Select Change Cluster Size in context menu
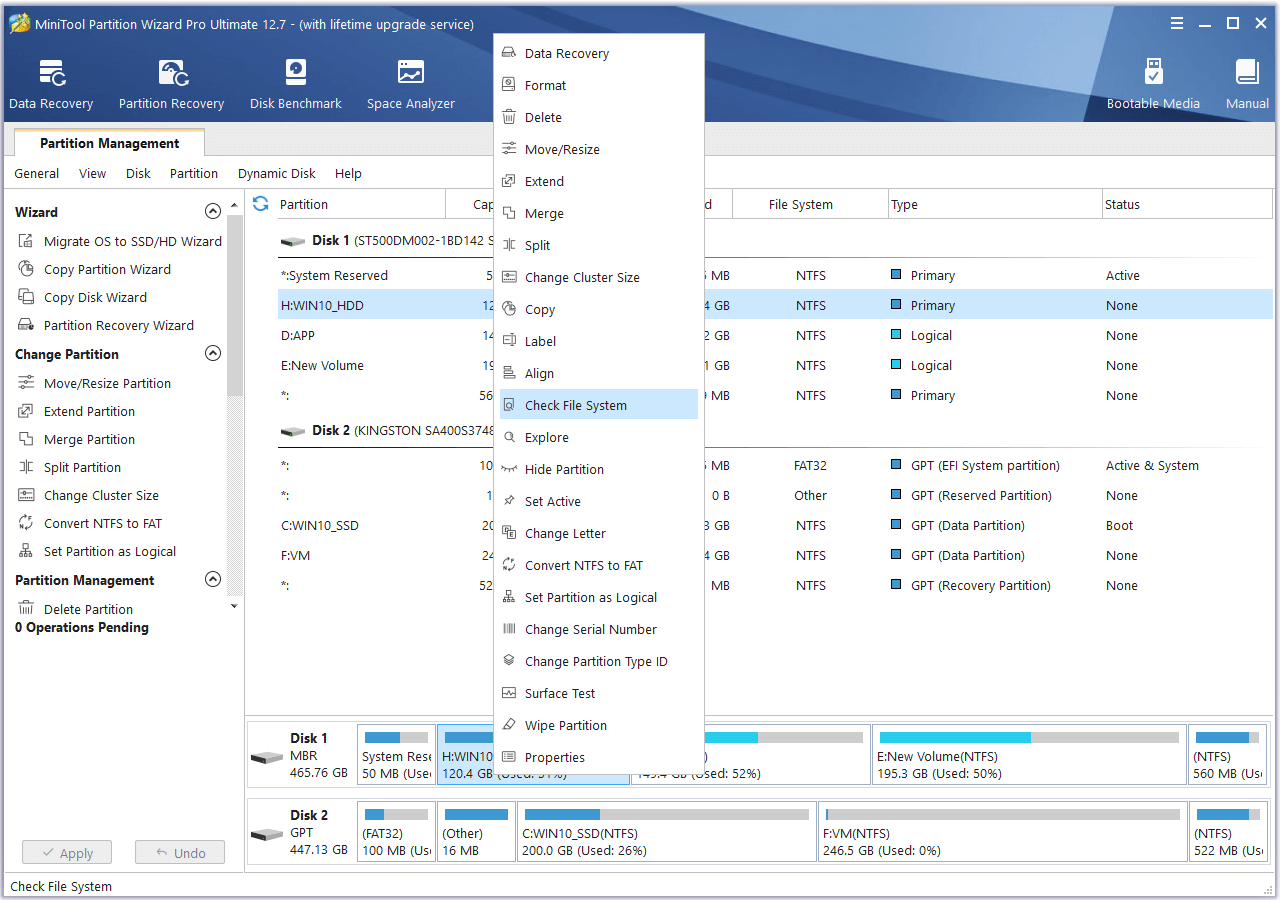Viewport: 1280px width, 900px height. 599,278
